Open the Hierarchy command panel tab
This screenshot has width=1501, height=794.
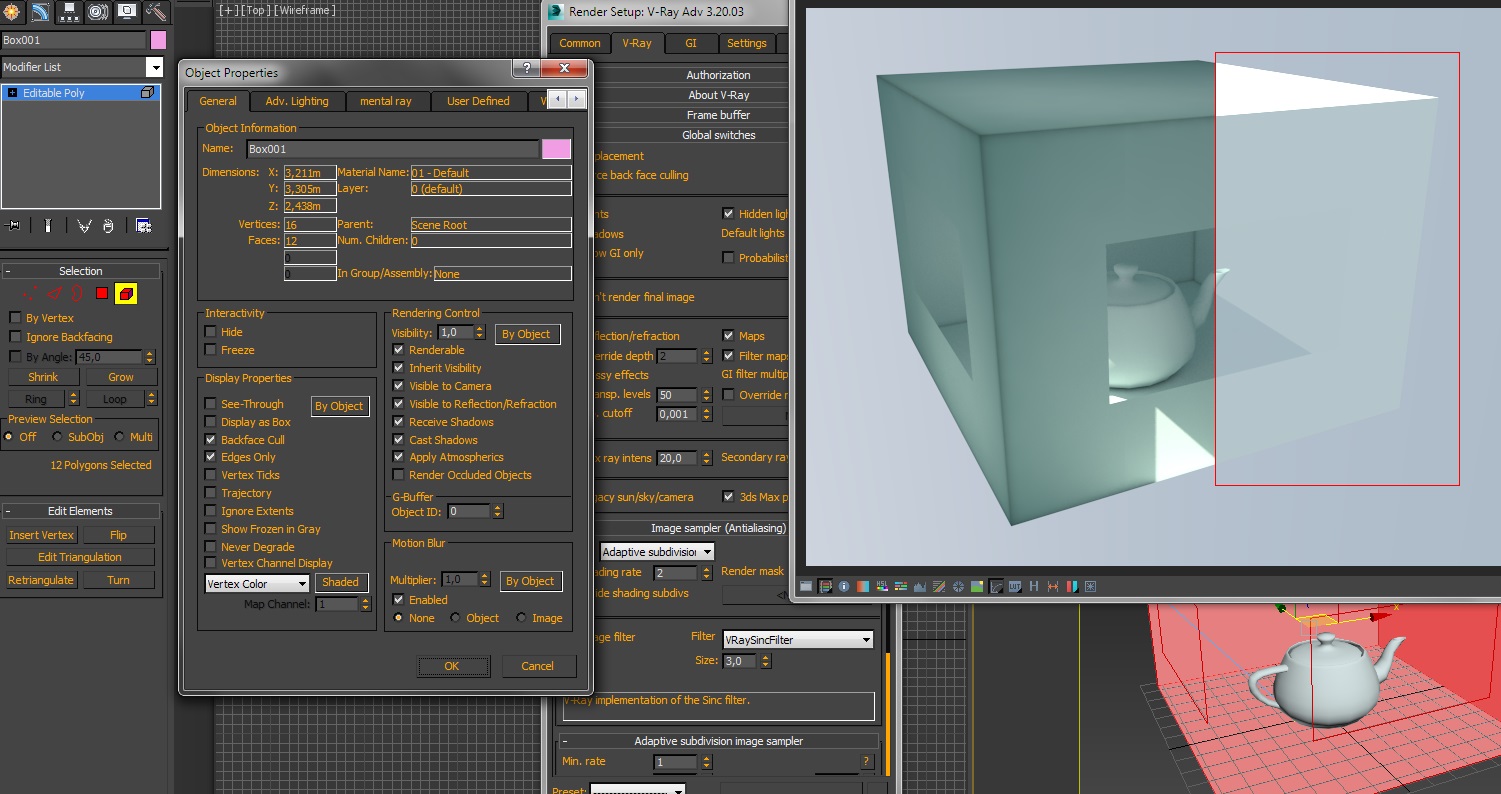(69, 12)
